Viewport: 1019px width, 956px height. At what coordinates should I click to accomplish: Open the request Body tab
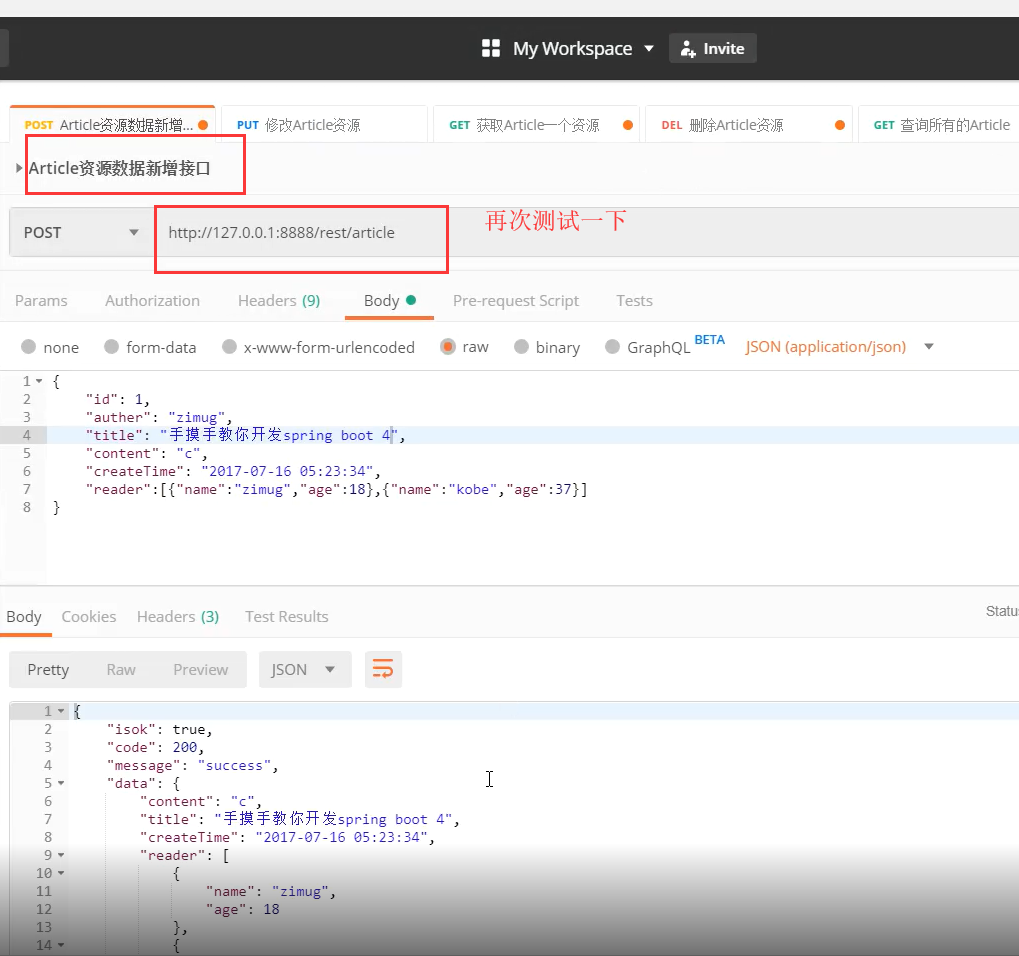tap(389, 301)
